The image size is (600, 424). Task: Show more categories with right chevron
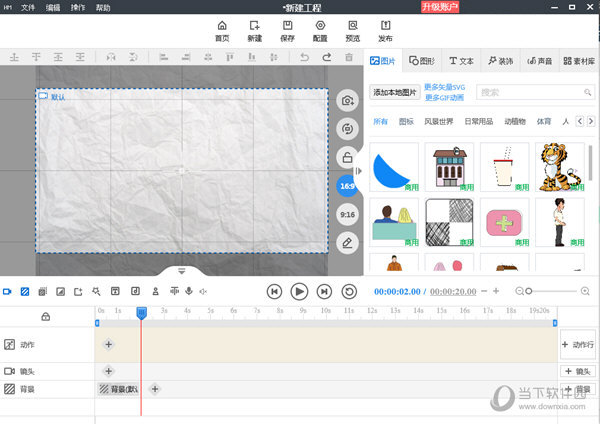(591, 122)
